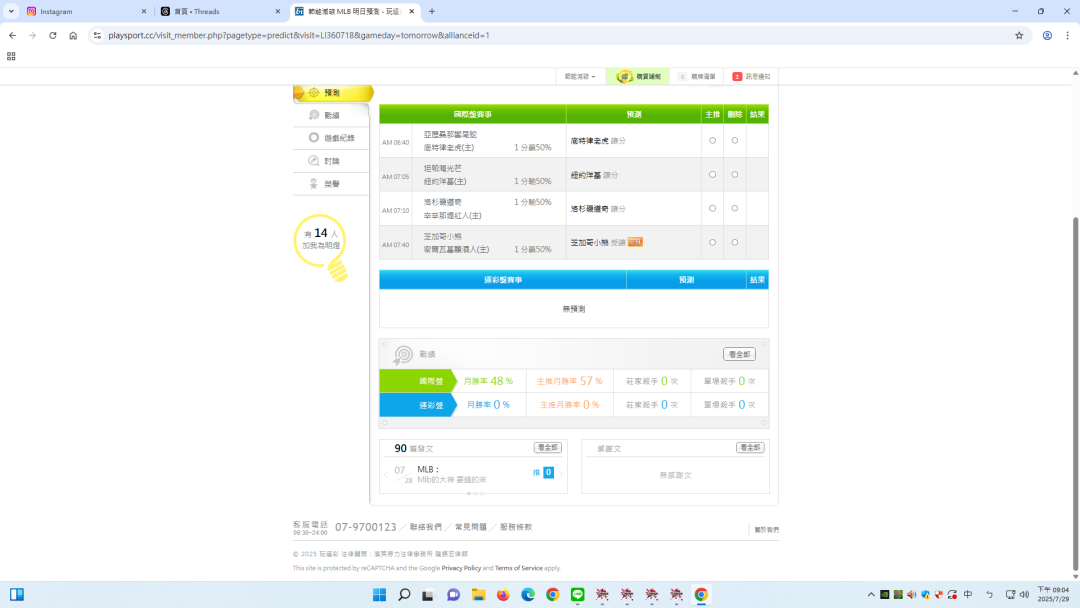
Task: Select the 榮譽 star medal icon
Action: point(314,184)
